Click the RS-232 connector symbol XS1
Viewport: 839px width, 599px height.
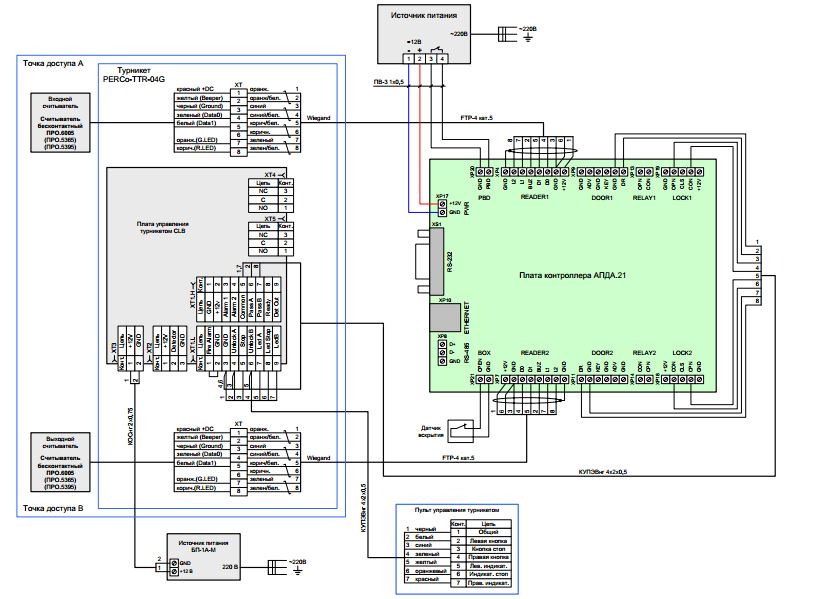(431, 261)
